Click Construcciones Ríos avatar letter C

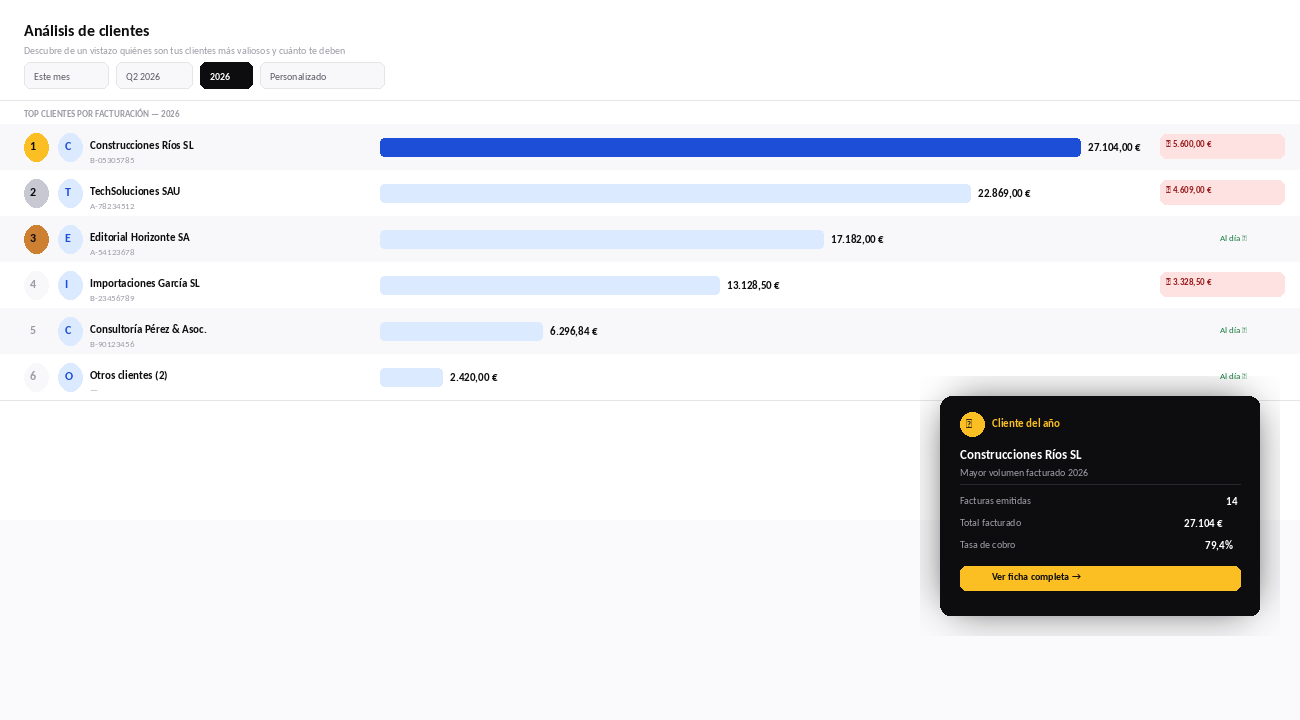(70, 147)
